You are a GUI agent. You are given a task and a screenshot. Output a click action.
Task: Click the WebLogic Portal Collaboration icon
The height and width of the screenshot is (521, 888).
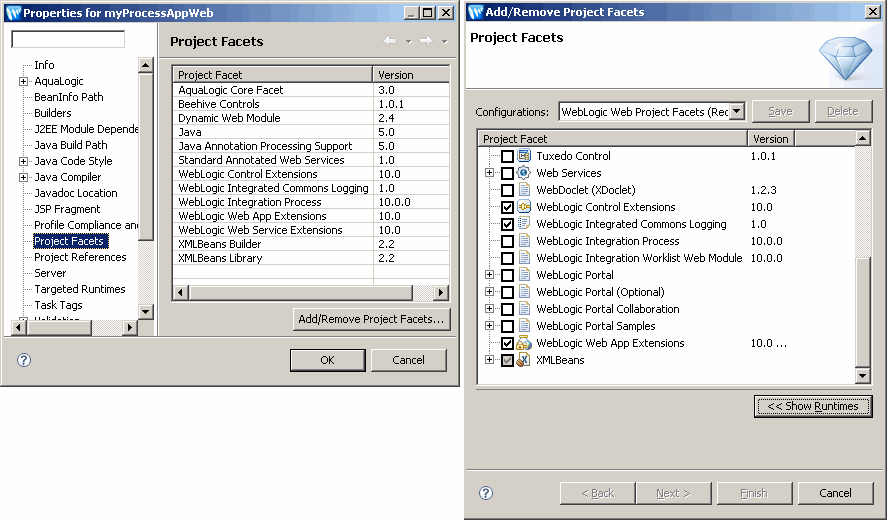click(524, 309)
